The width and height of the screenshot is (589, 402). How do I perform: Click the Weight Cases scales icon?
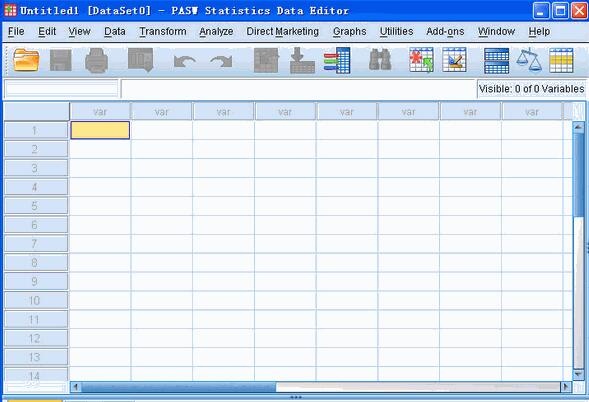coord(529,60)
